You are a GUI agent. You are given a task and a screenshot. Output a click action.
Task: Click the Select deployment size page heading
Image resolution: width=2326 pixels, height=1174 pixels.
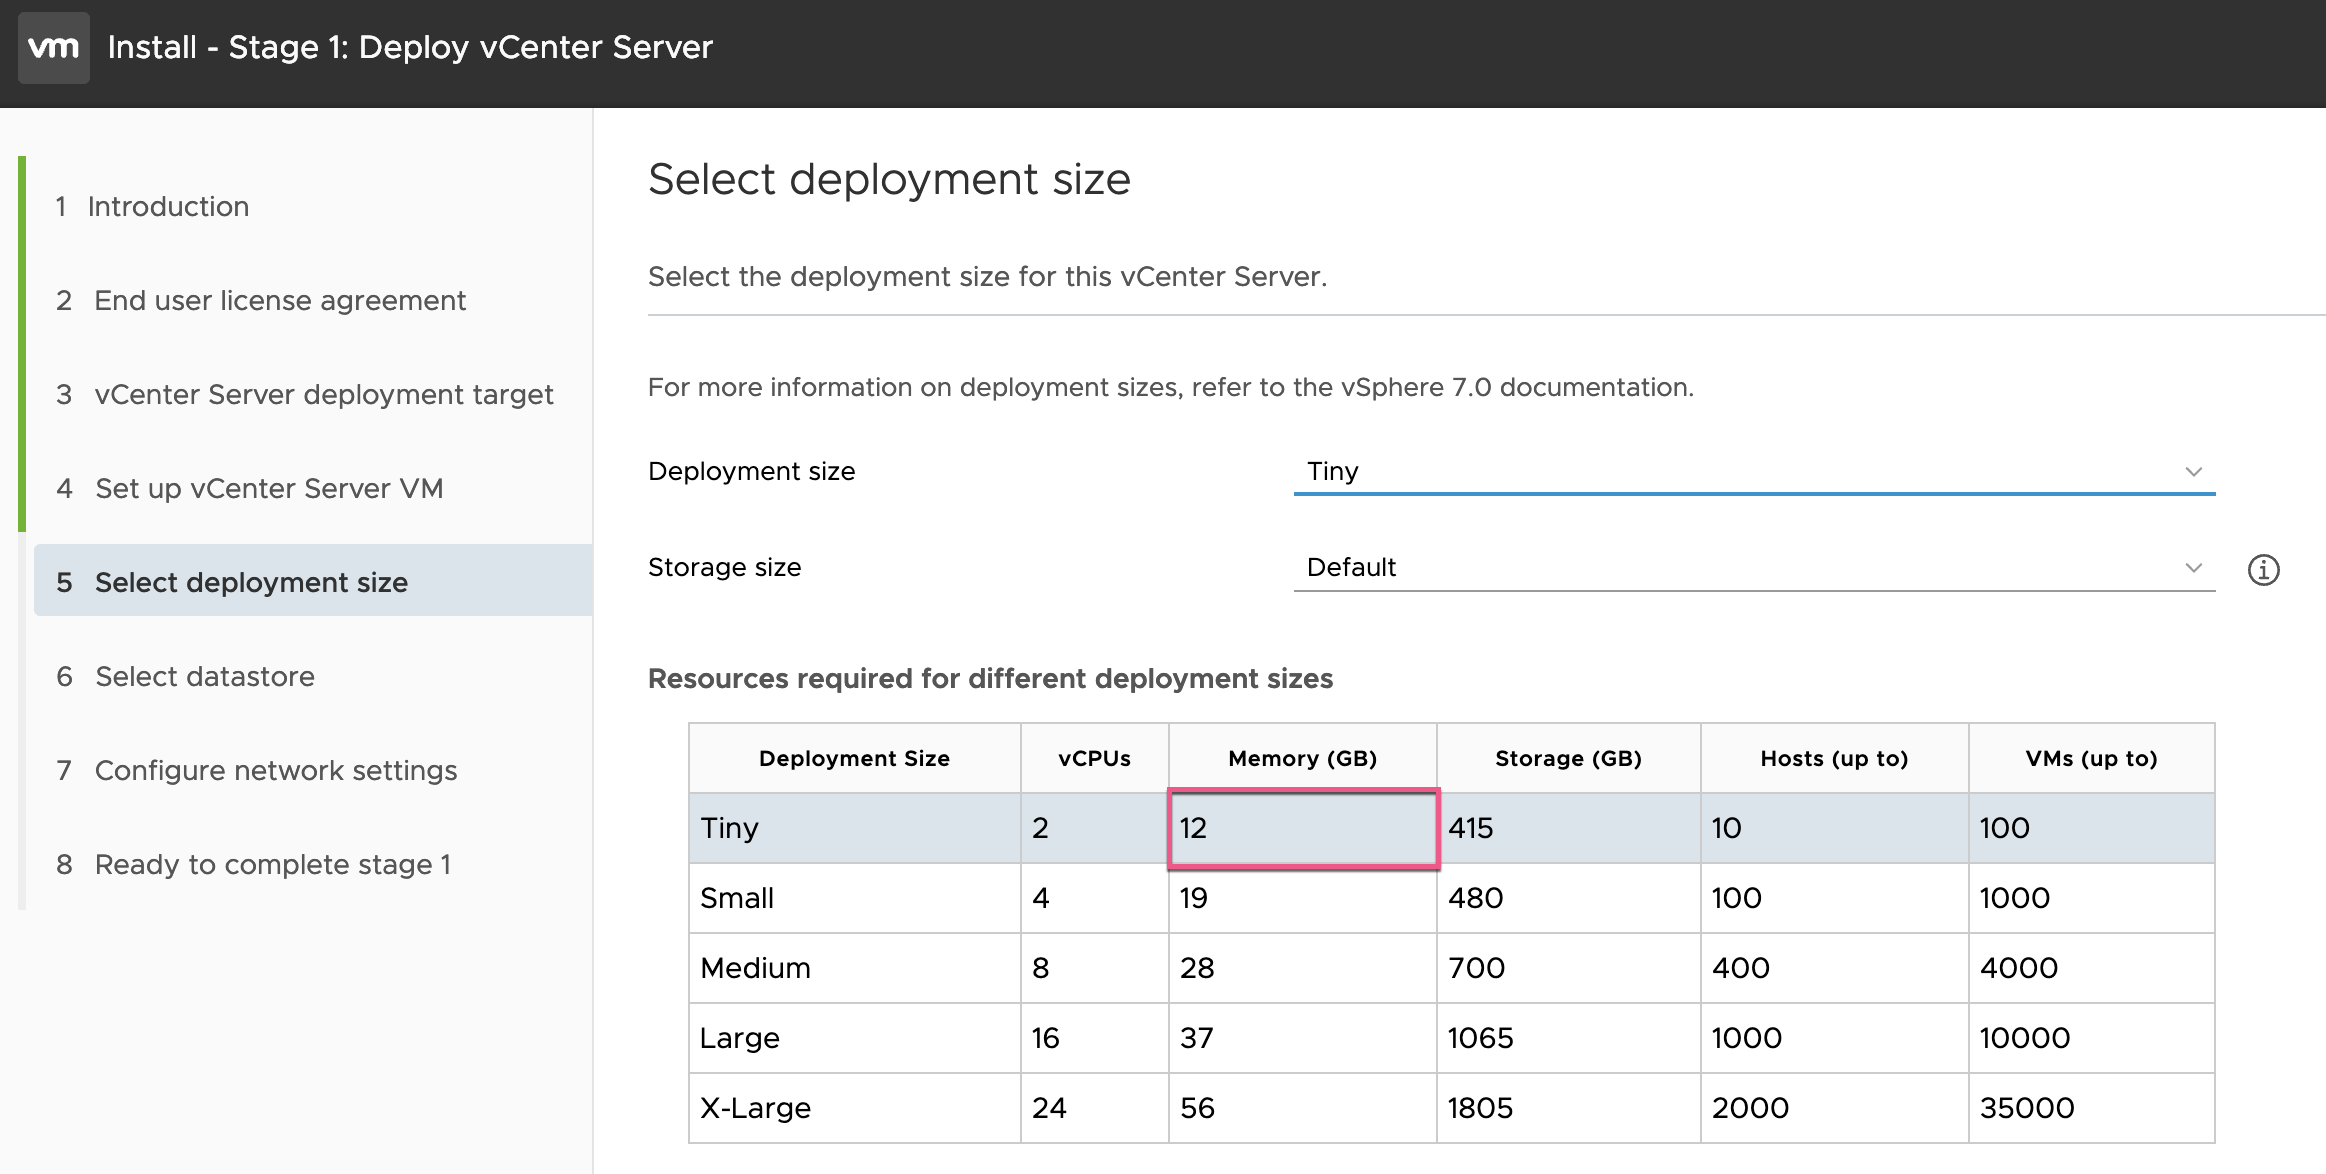(889, 180)
